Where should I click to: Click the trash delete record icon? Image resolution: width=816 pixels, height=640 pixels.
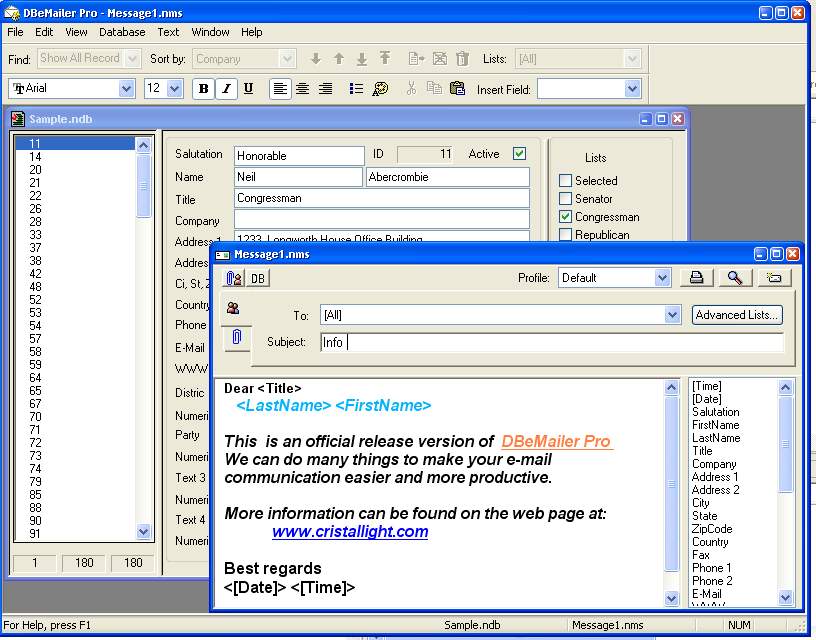click(462, 59)
